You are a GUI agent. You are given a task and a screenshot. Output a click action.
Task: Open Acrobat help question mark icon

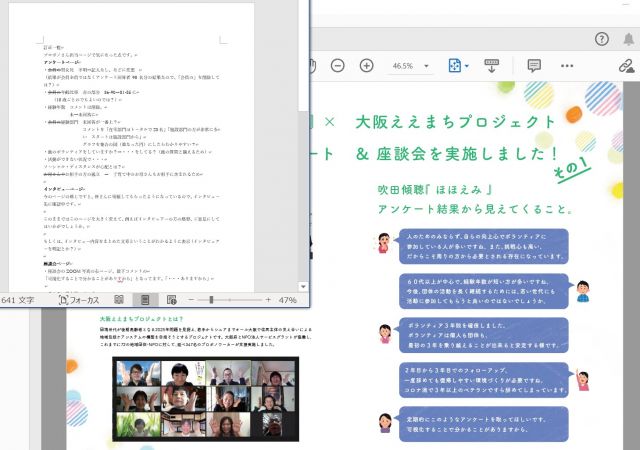coord(602,39)
